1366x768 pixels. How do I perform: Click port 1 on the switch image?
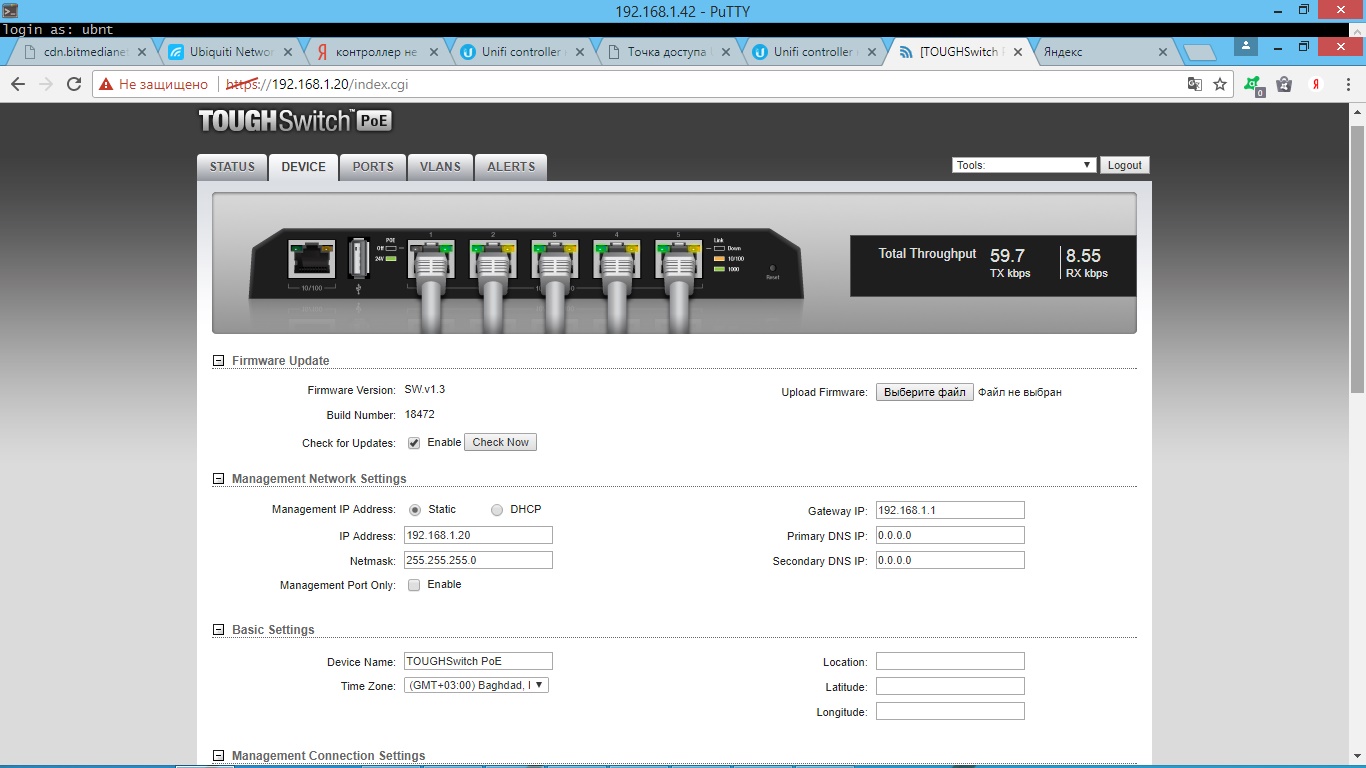431,258
